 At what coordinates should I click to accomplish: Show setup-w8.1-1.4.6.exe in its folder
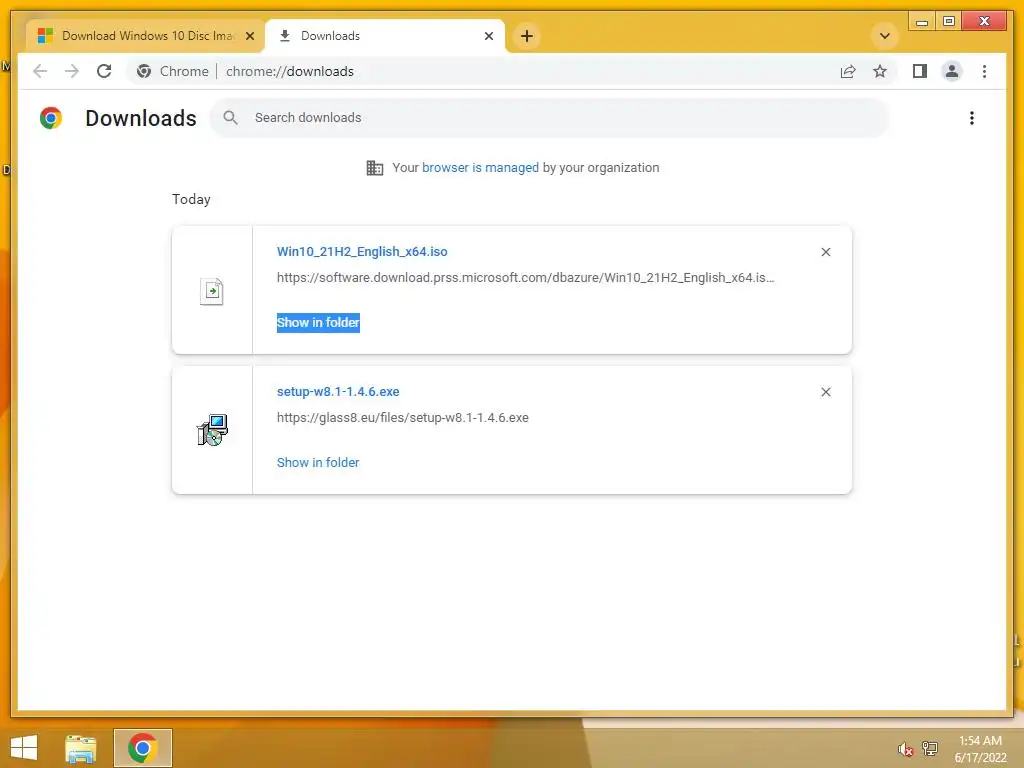318,462
